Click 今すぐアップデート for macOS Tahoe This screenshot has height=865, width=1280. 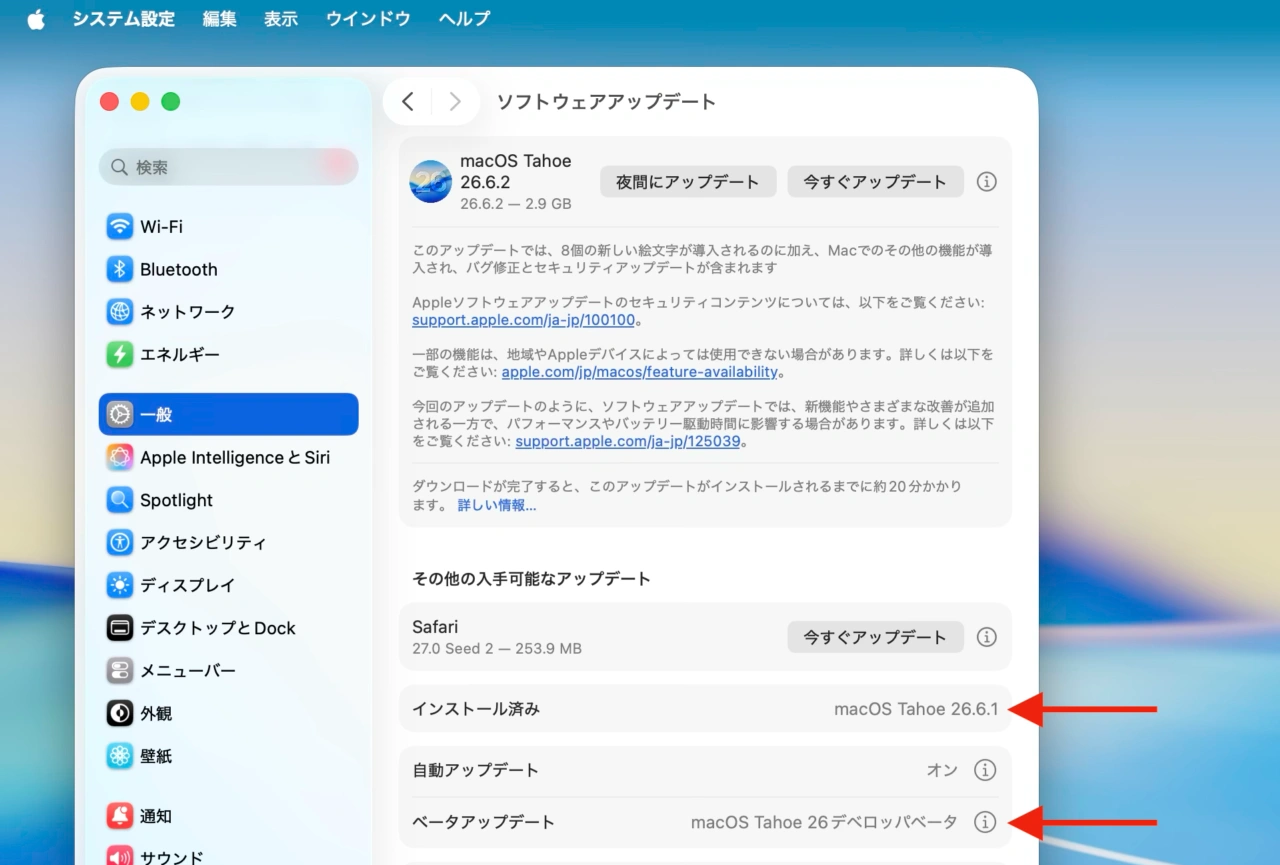tap(875, 182)
